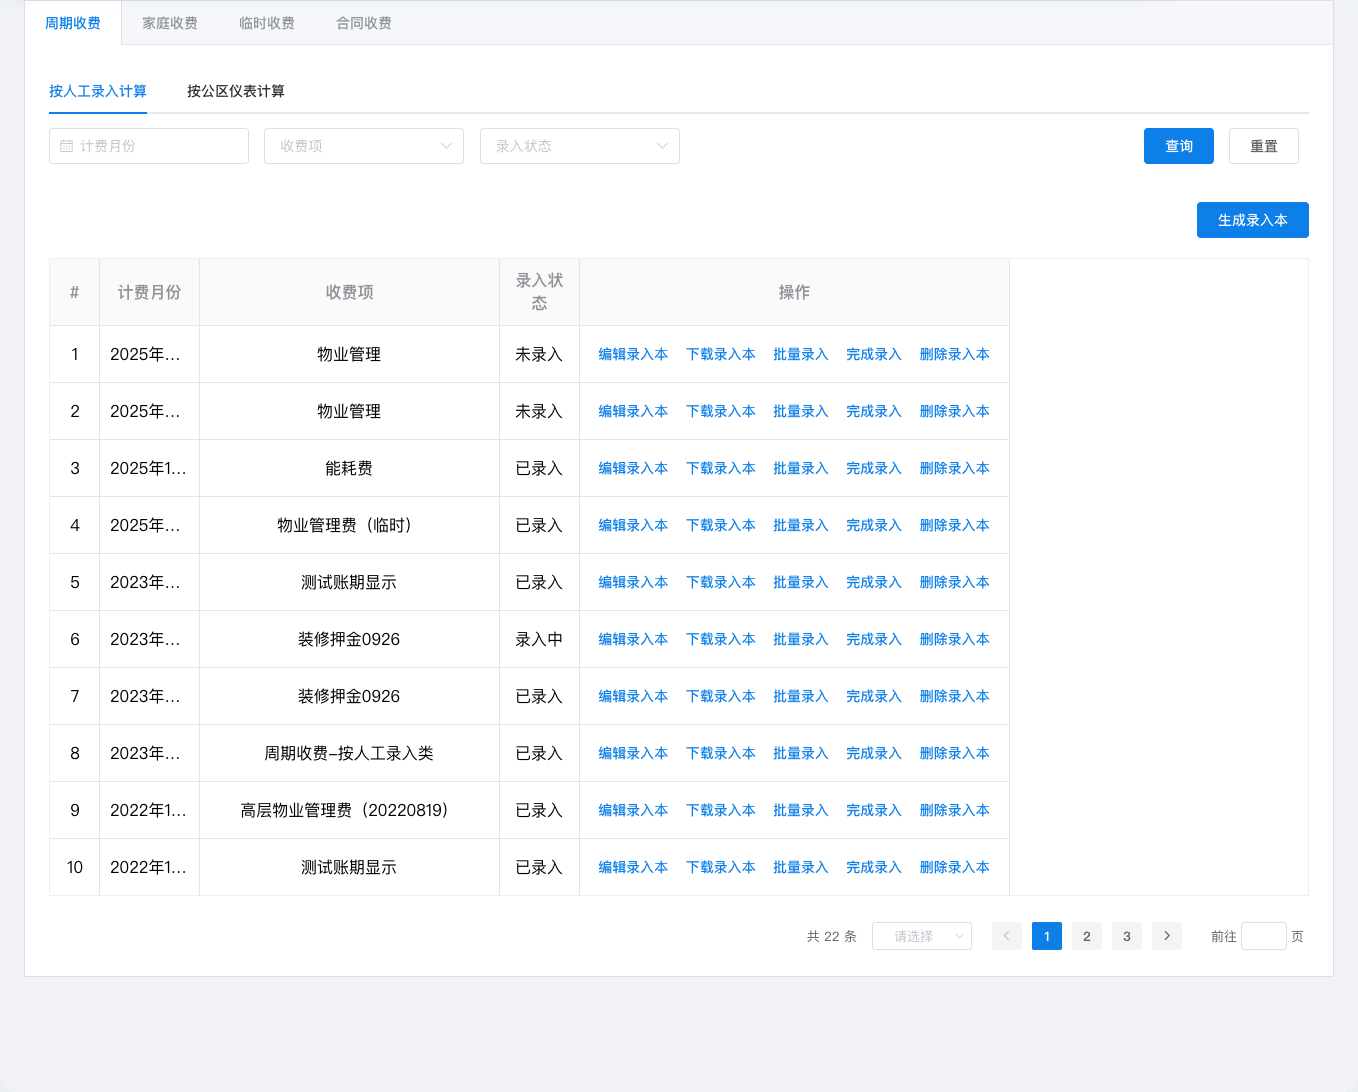This screenshot has height=1092, width=1358.
Task: Click 删除录入本 for row 10
Action: 954,867
